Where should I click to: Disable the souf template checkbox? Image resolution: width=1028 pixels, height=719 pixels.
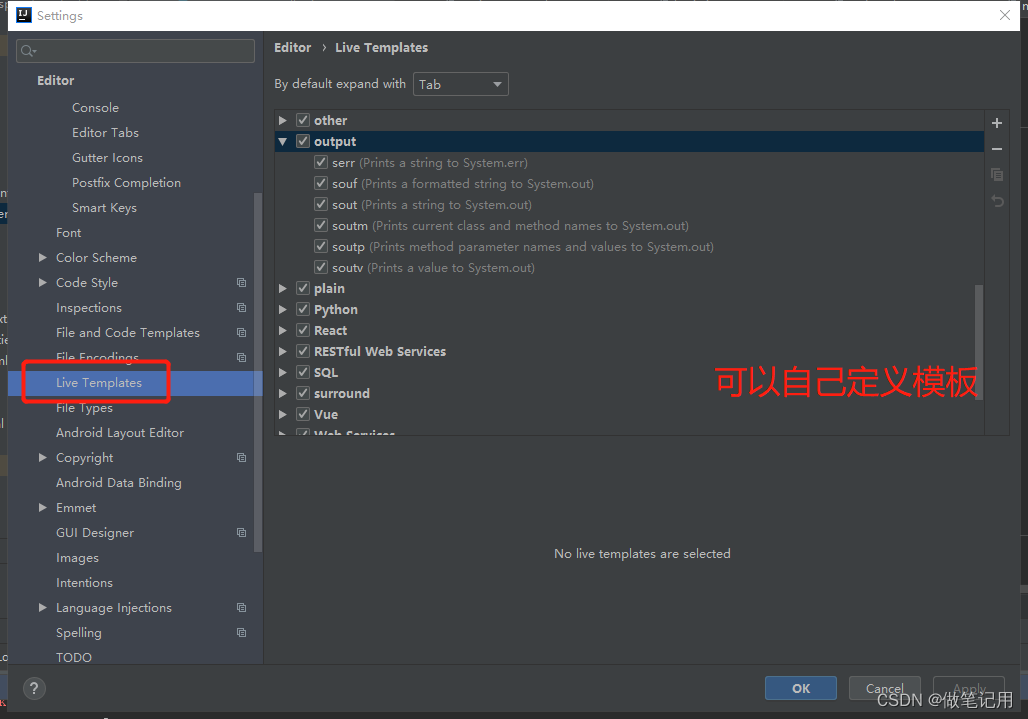pos(321,183)
